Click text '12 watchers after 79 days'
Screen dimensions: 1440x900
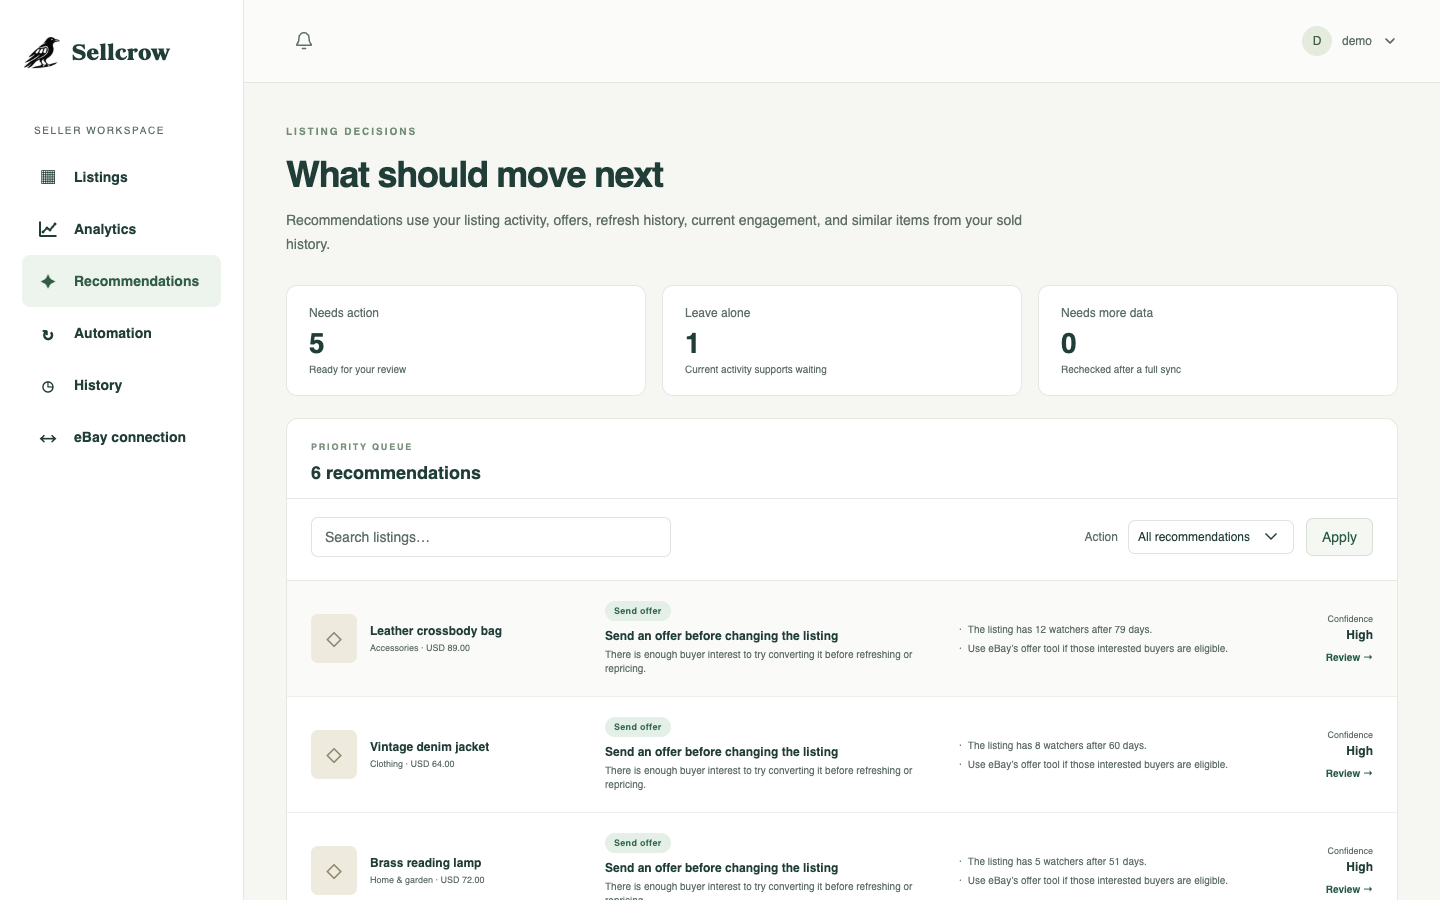pyautogui.click(x=1093, y=630)
